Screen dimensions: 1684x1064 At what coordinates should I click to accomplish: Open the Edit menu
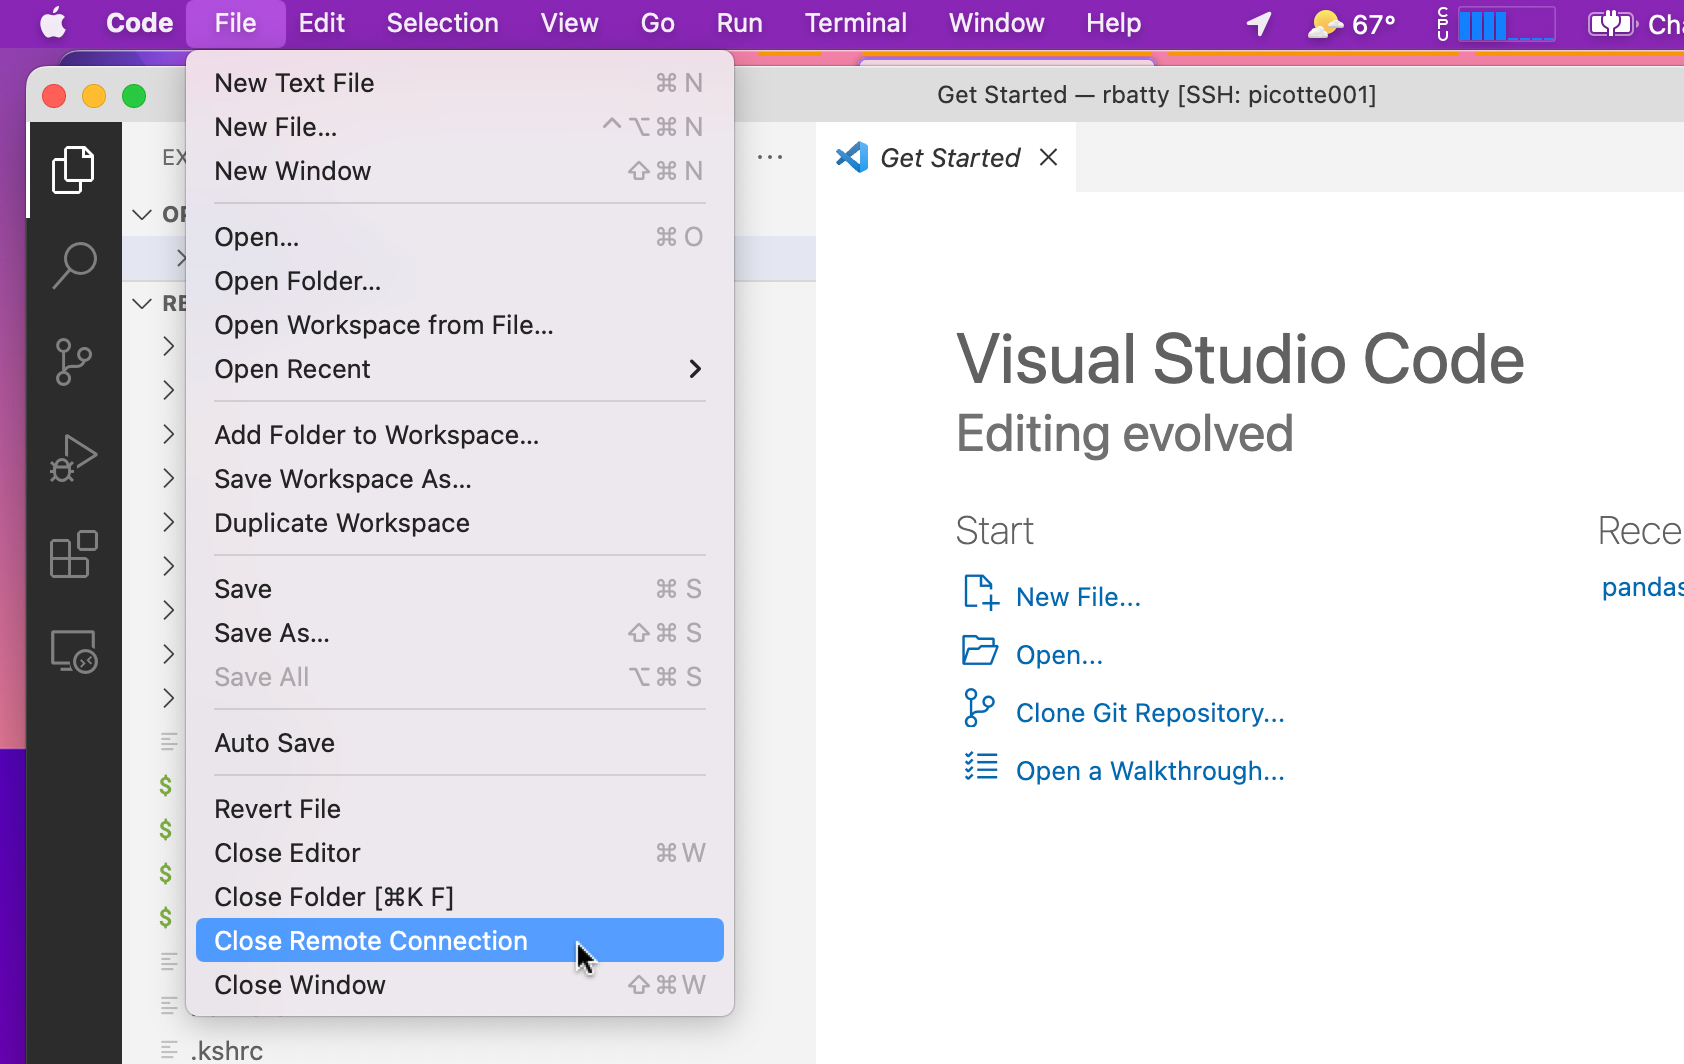(x=321, y=23)
